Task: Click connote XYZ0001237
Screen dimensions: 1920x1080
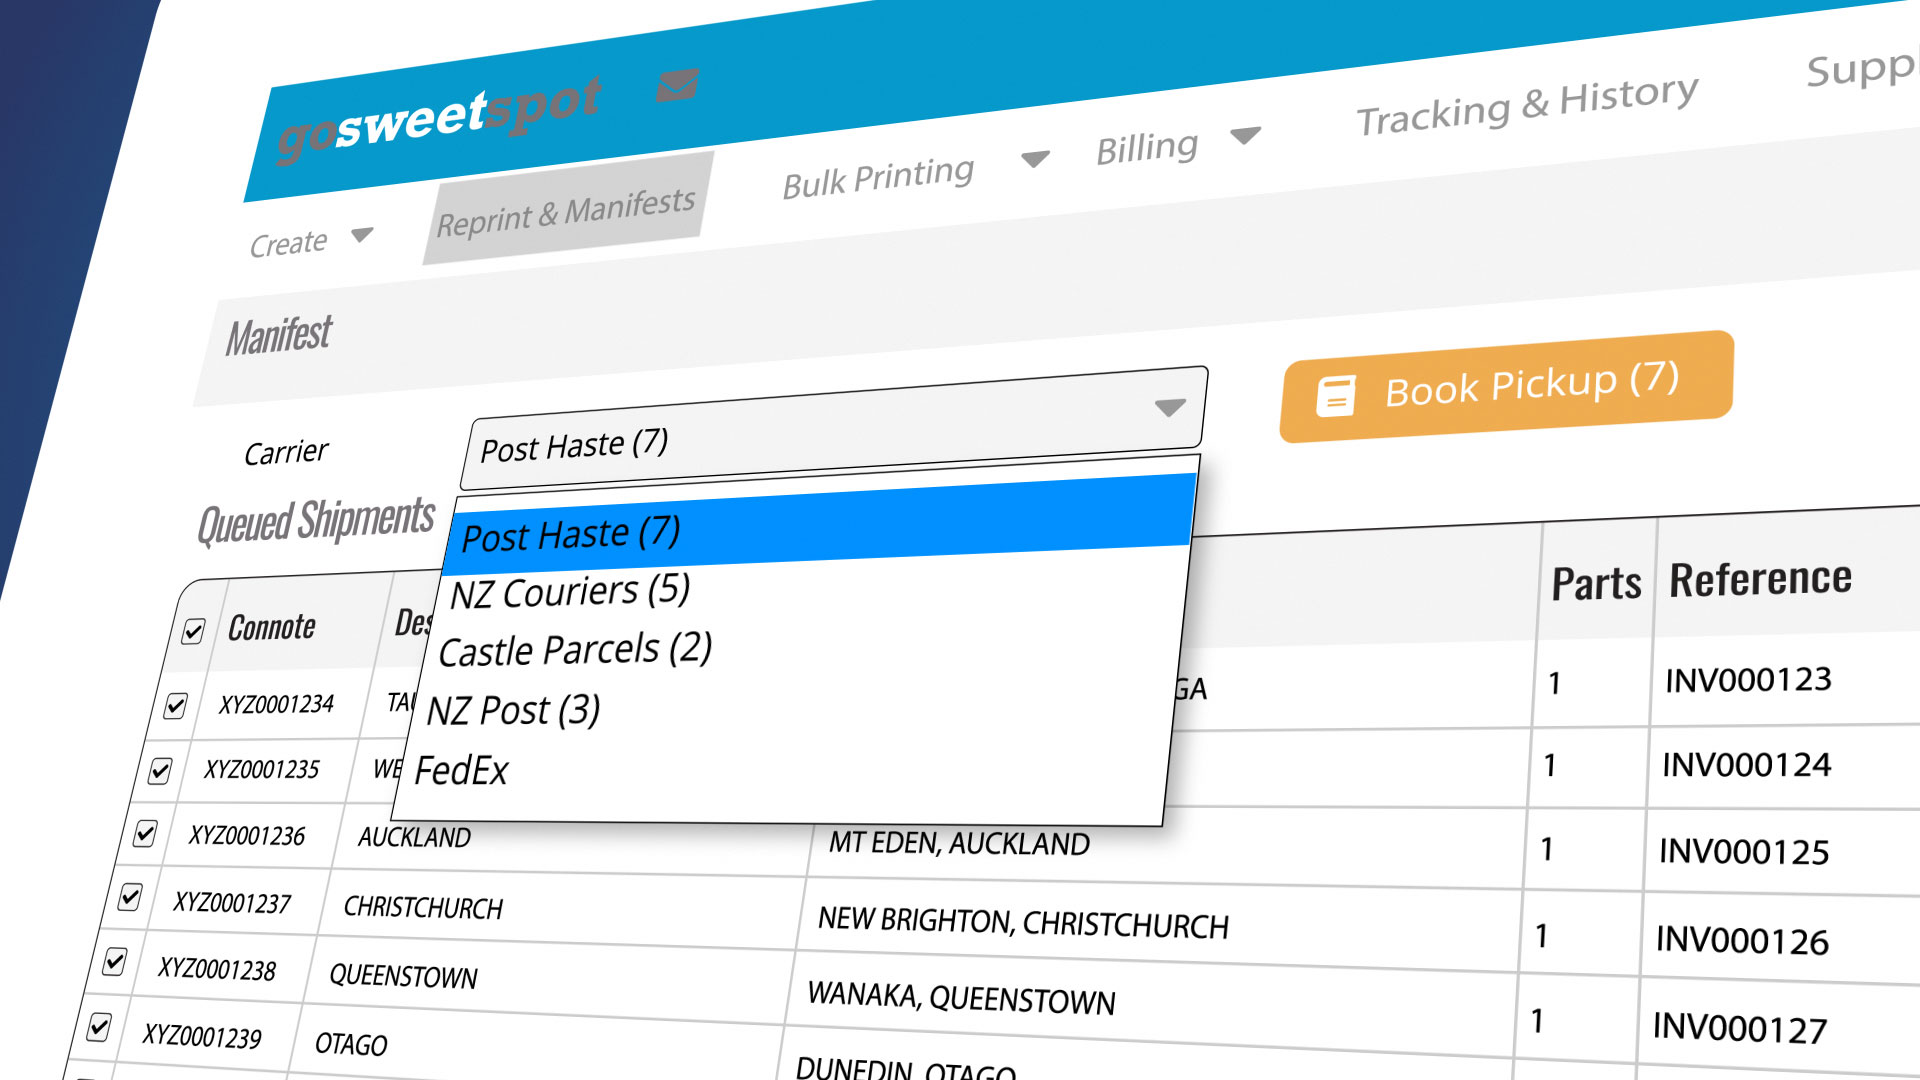Action: 231,902
